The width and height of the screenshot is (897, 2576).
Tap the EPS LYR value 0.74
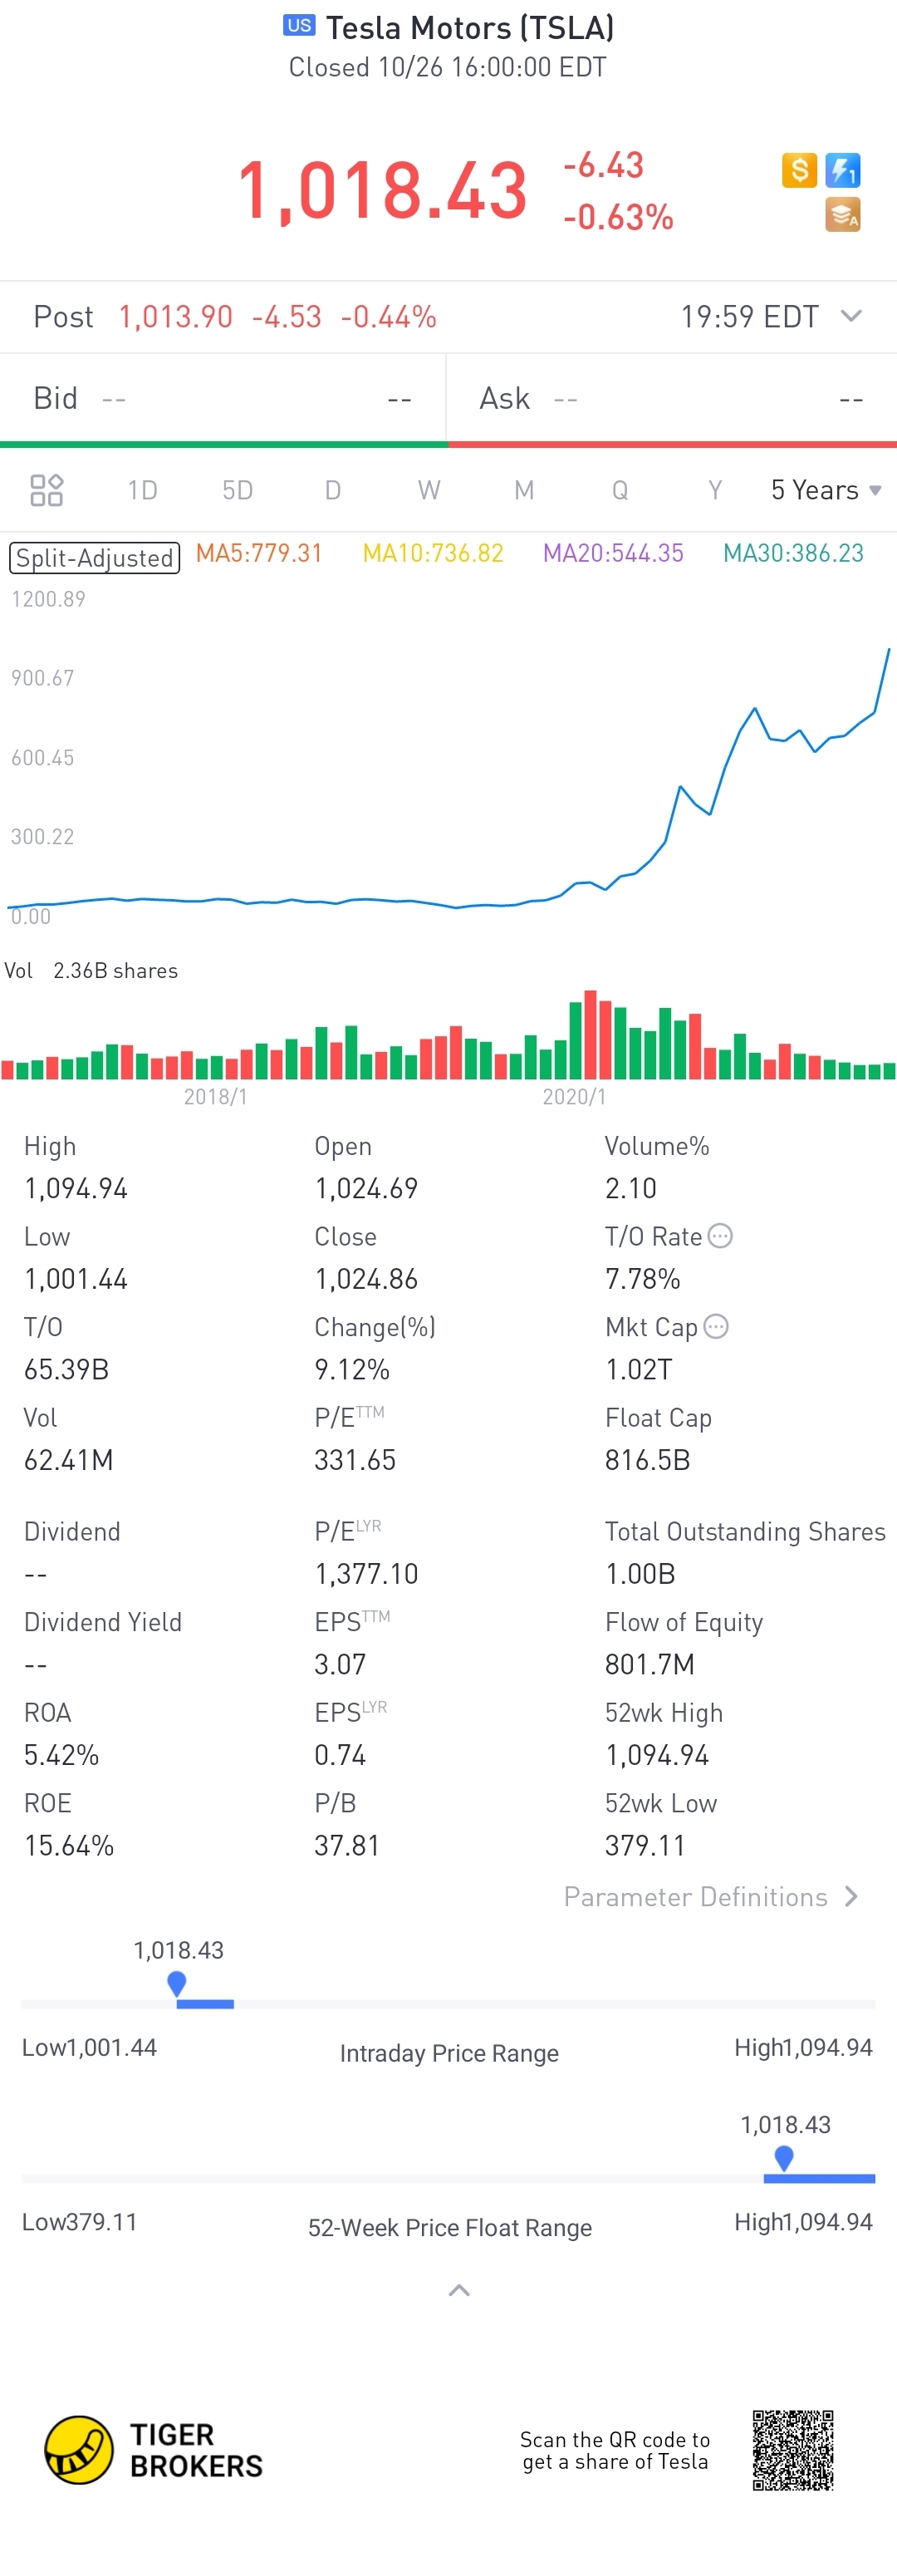click(x=340, y=1755)
